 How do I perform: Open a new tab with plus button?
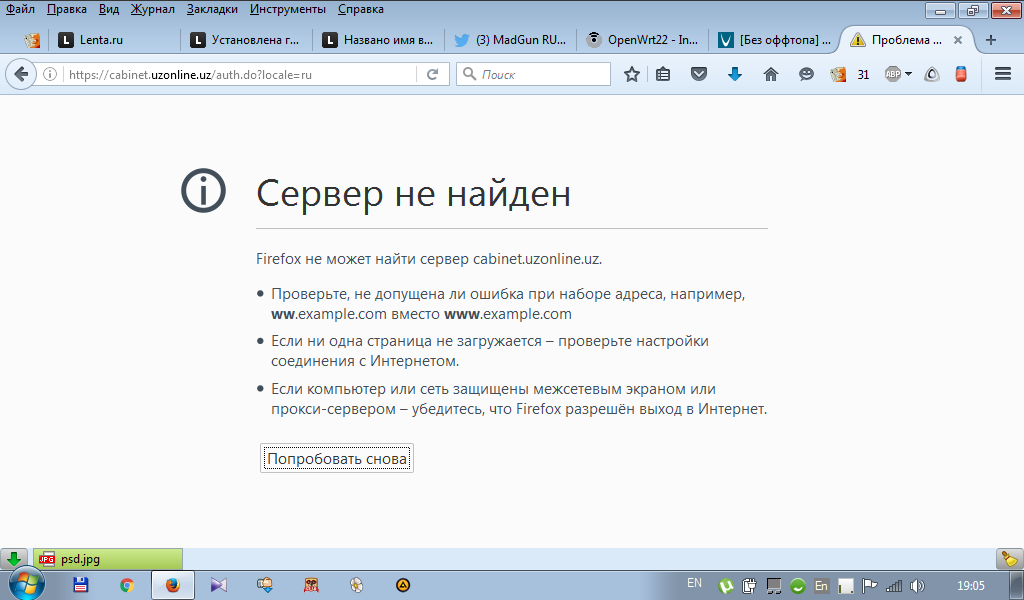[x=991, y=41]
